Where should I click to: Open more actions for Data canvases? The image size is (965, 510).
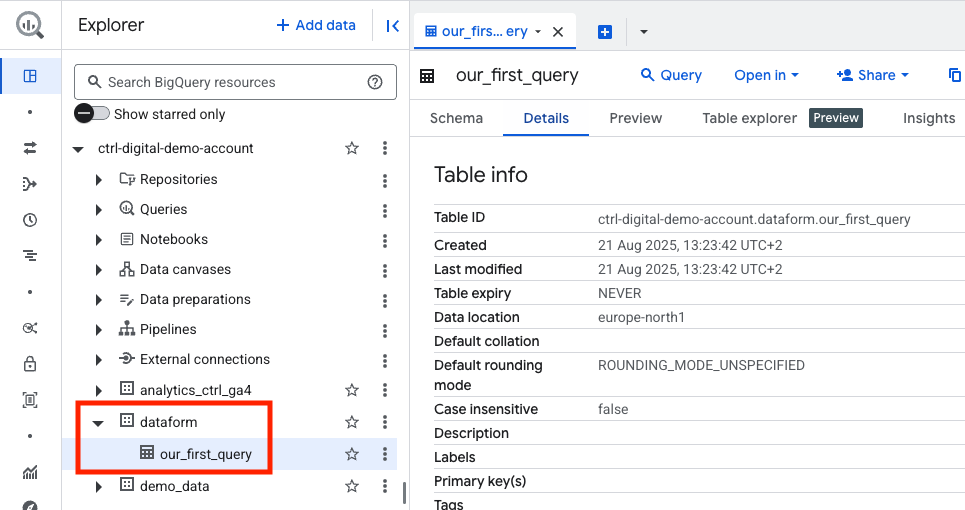[x=385, y=271]
